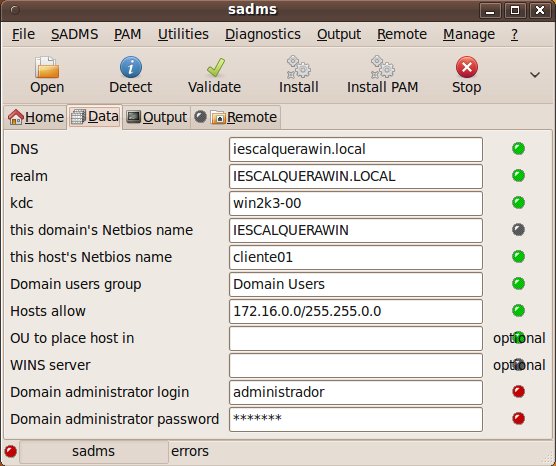Click the Hosts allow label text
The width and height of the screenshot is (556, 466).
[48, 311]
